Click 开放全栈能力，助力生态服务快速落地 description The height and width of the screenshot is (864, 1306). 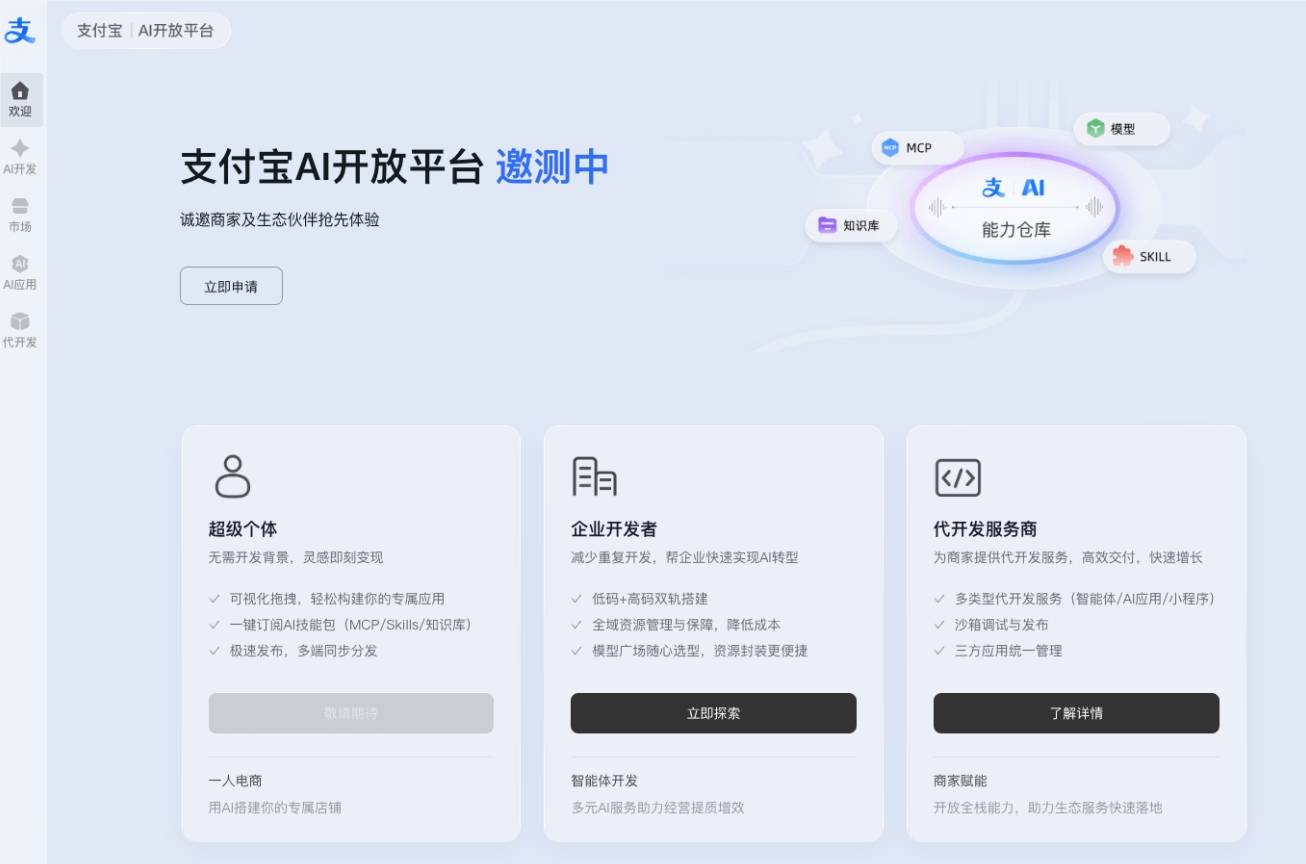[x=1048, y=807]
